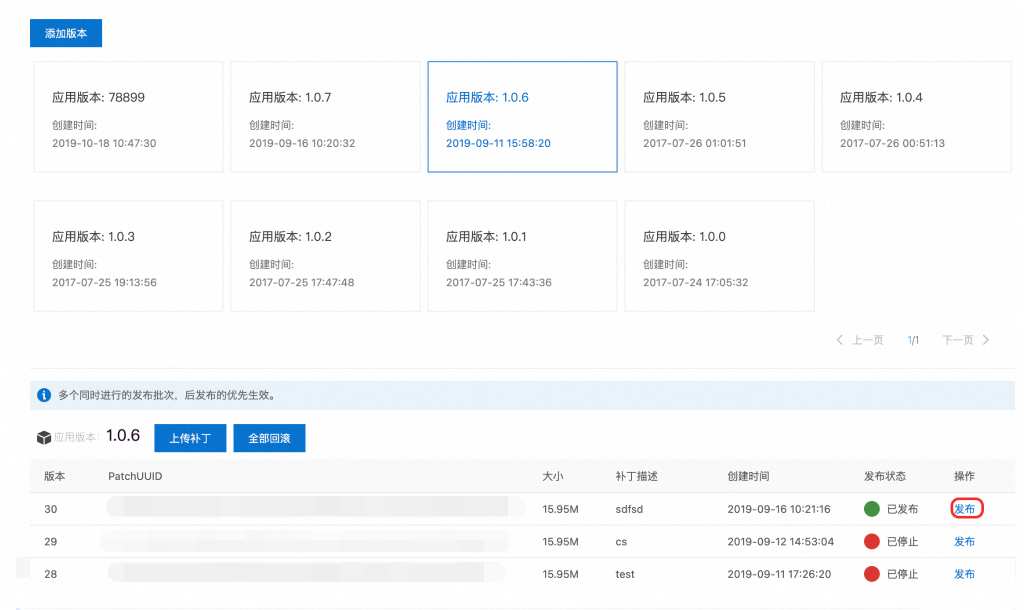Click the 补丁描述 column header
This screenshot has height=610, width=1024.
636,476
